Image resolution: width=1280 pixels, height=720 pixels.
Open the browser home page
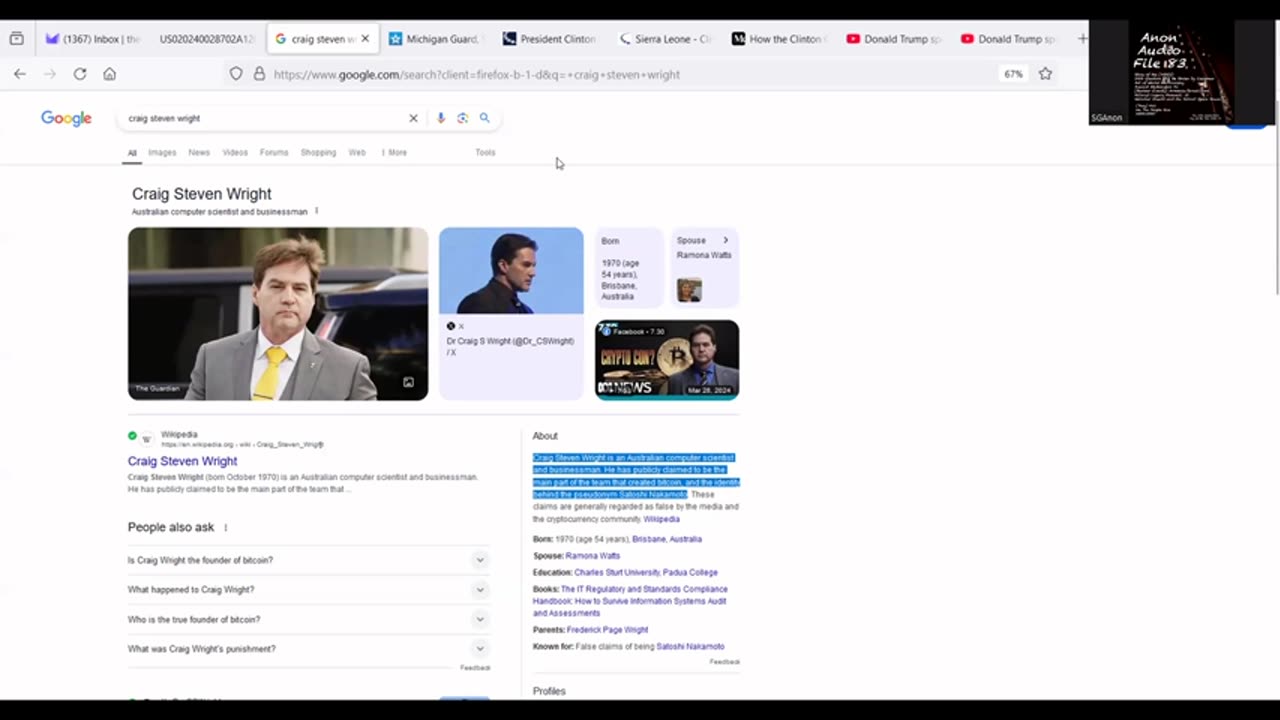[x=110, y=74]
